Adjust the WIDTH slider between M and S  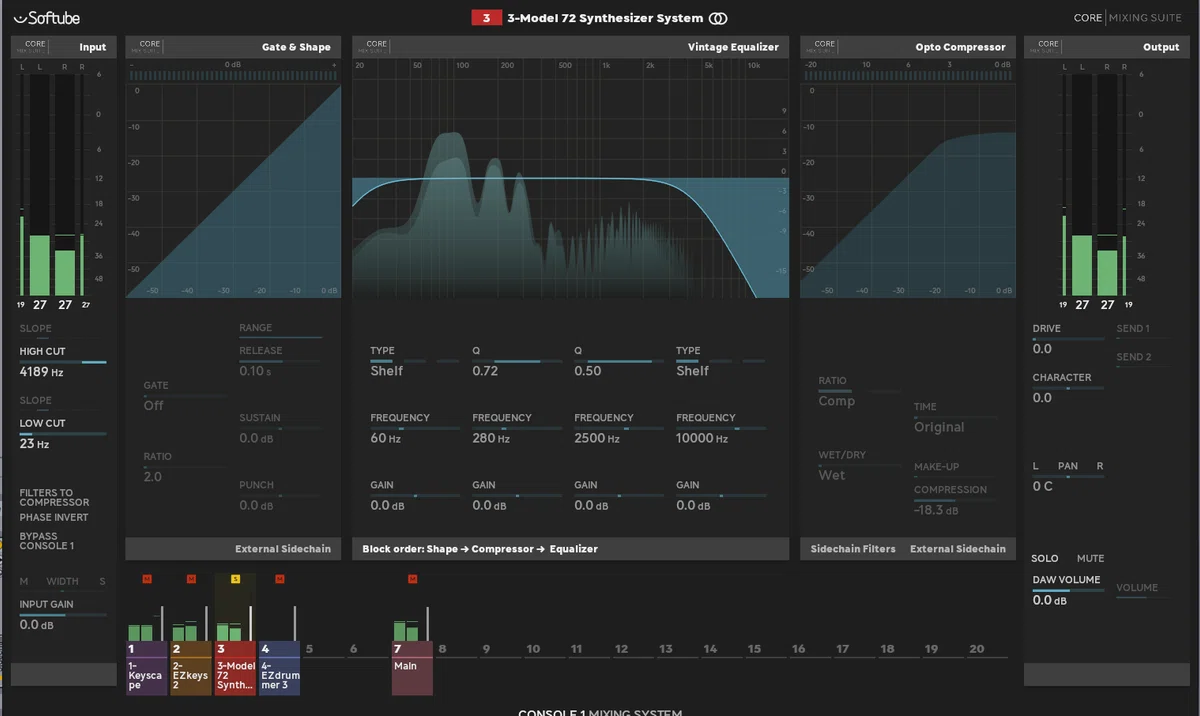point(62,591)
